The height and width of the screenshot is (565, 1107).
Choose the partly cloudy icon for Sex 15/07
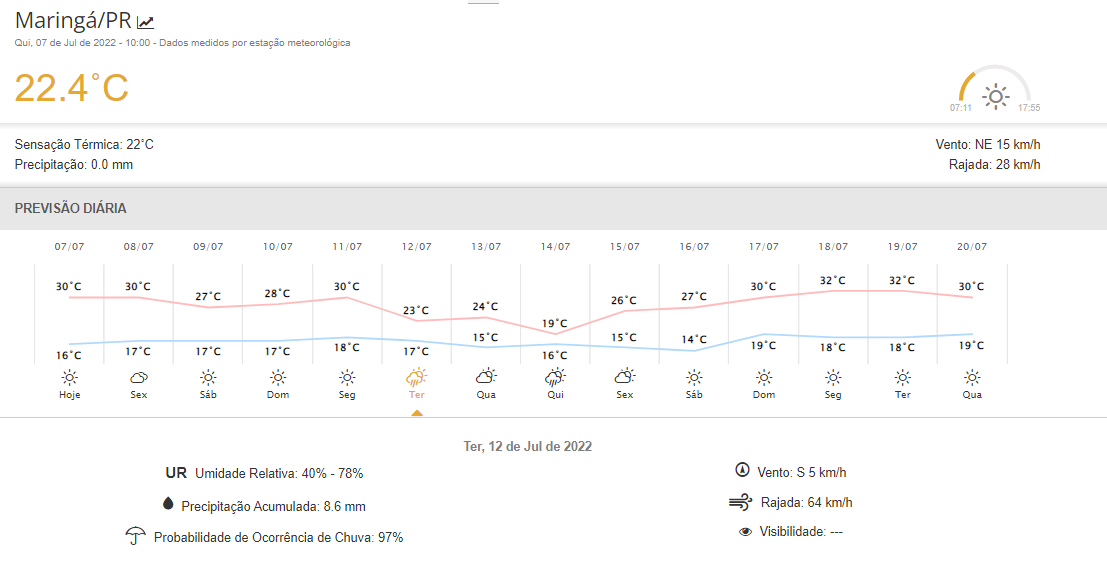coord(625,377)
